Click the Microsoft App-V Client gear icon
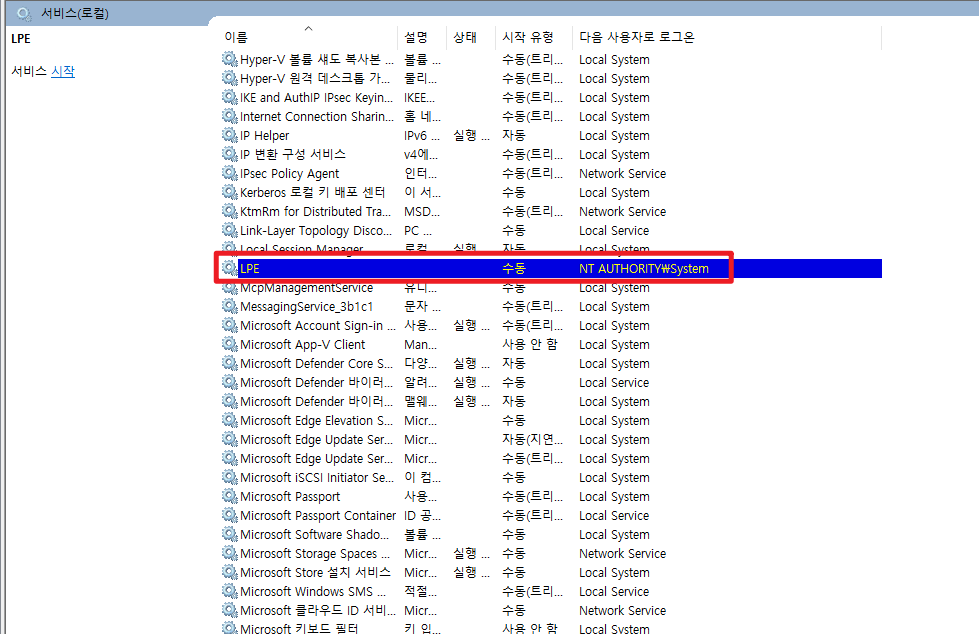 230,344
